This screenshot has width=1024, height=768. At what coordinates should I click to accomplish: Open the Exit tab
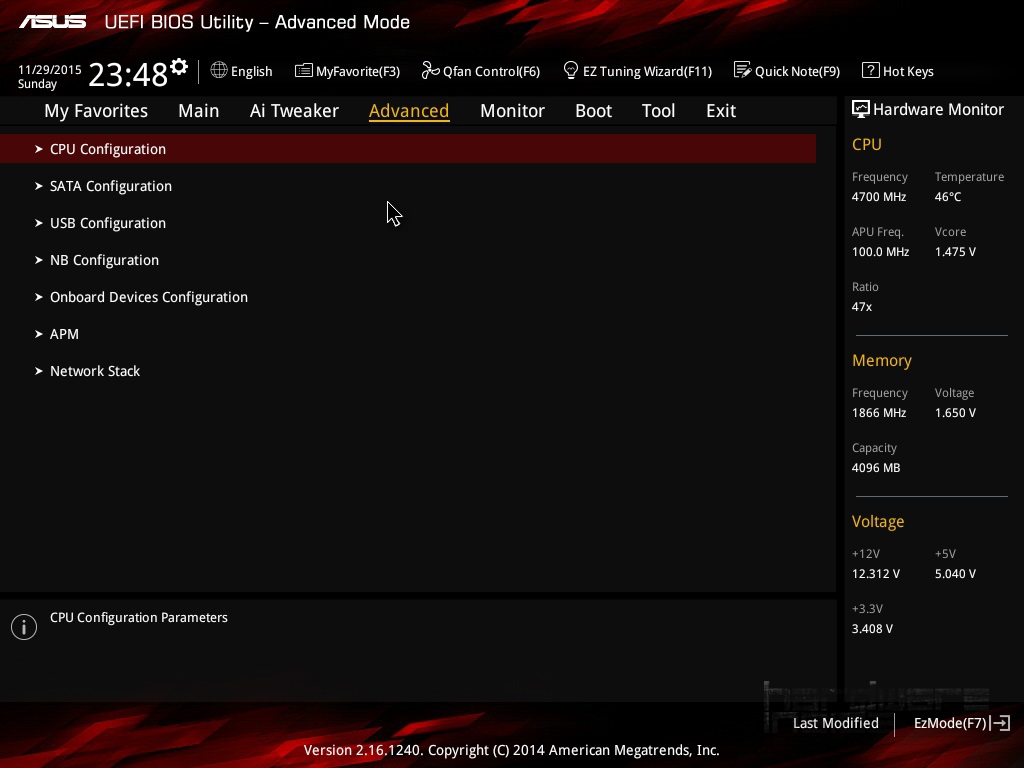pyautogui.click(x=721, y=111)
